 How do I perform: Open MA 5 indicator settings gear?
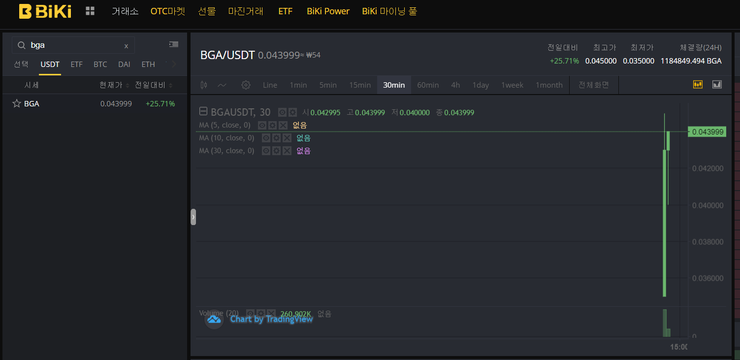(272, 126)
